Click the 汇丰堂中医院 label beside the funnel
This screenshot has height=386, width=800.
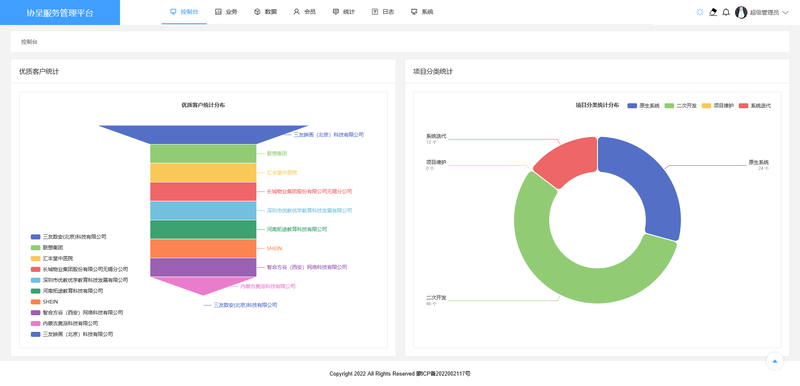pos(282,172)
